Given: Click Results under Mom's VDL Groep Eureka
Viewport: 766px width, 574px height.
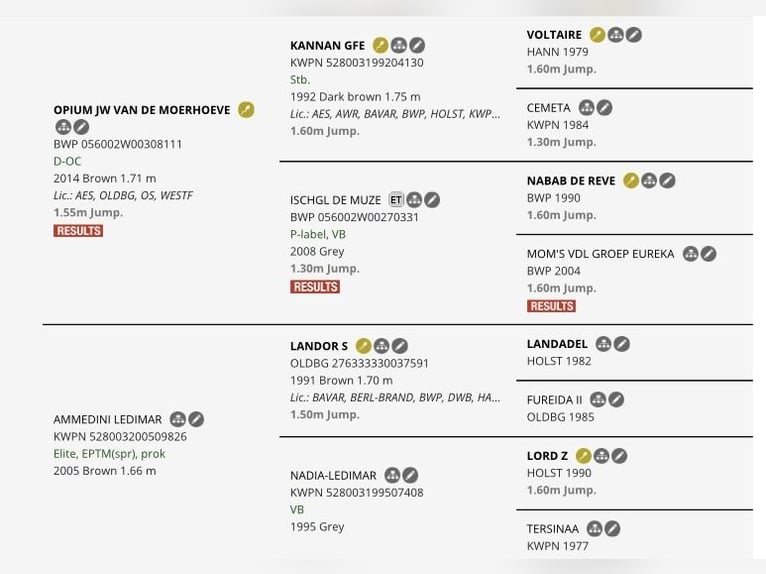Looking at the screenshot, I should tap(552, 306).
